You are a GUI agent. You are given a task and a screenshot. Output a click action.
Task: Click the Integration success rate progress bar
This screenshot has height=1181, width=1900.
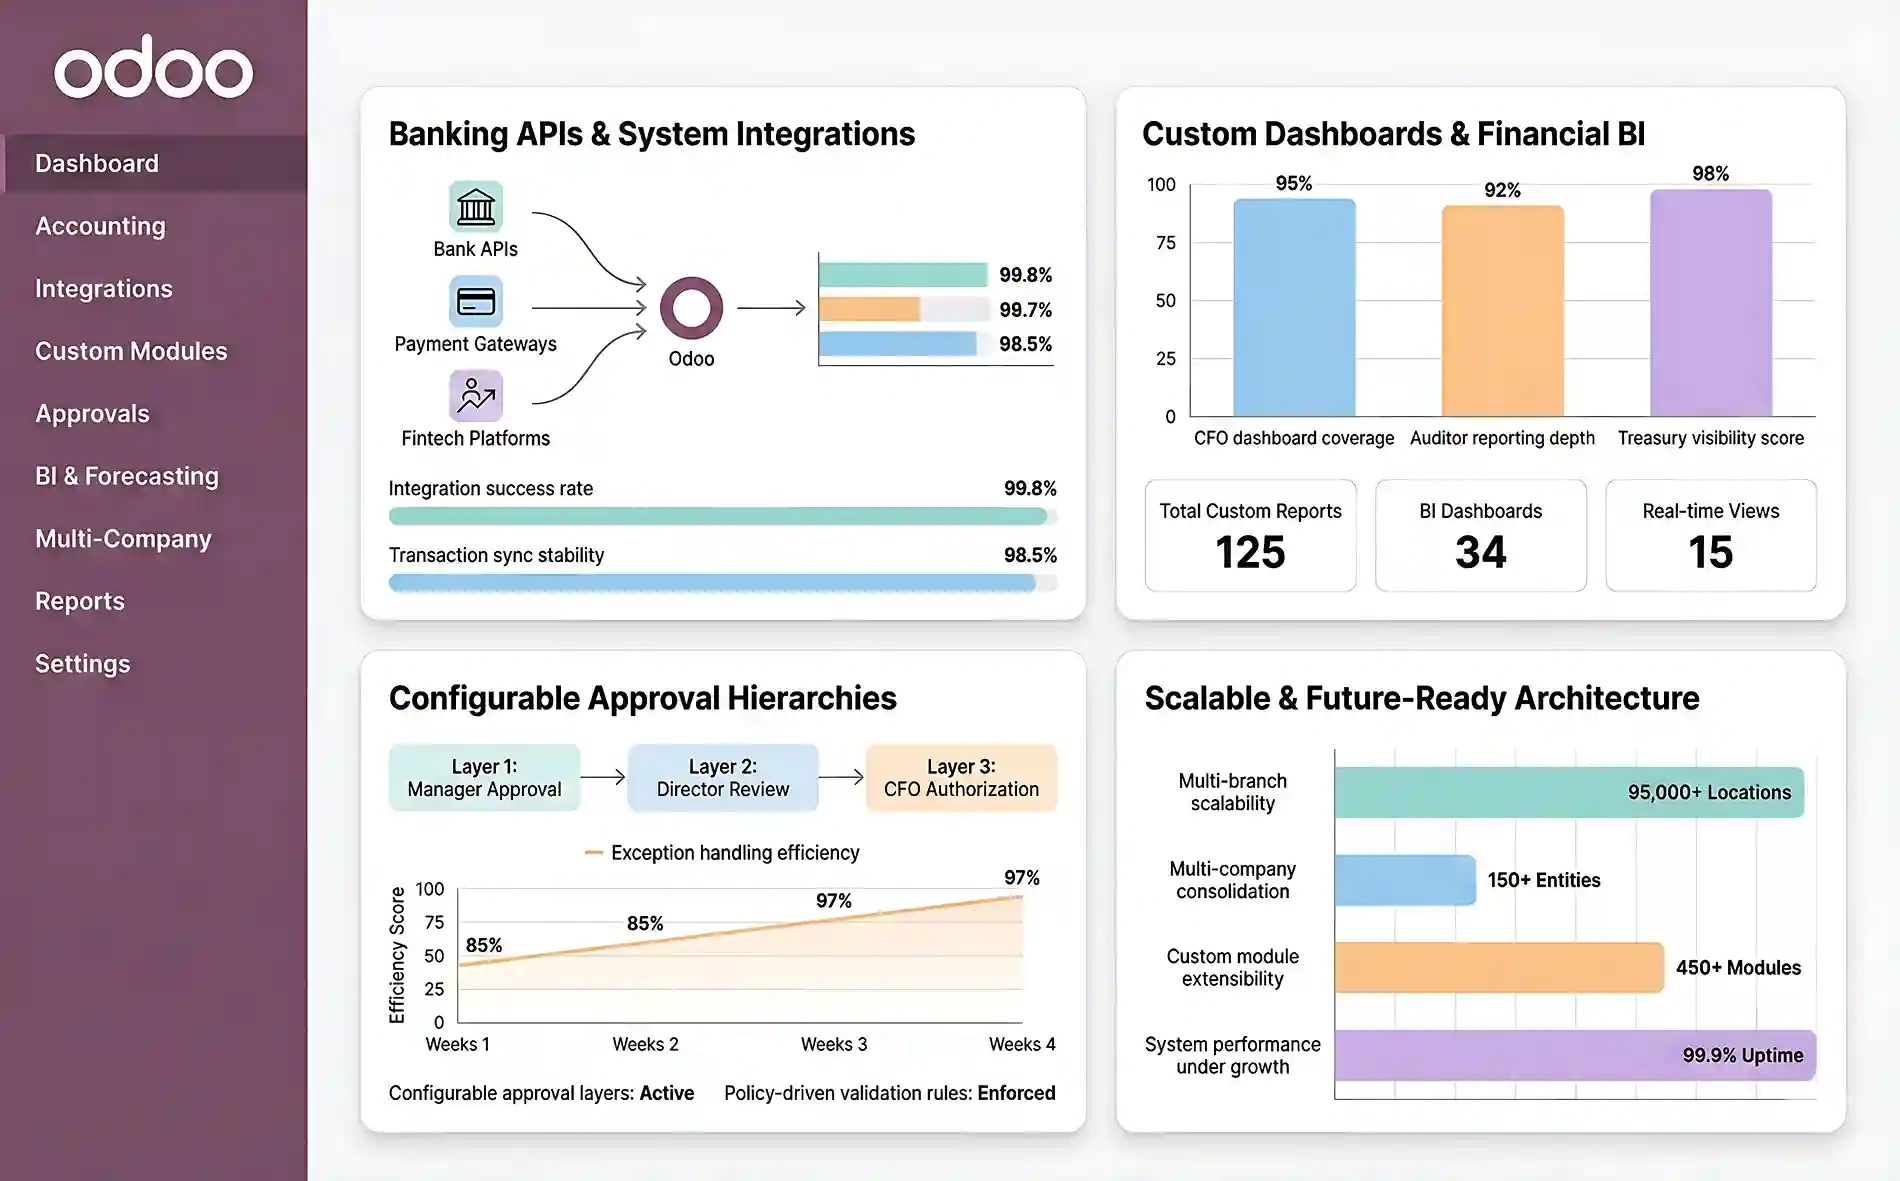tap(718, 514)
